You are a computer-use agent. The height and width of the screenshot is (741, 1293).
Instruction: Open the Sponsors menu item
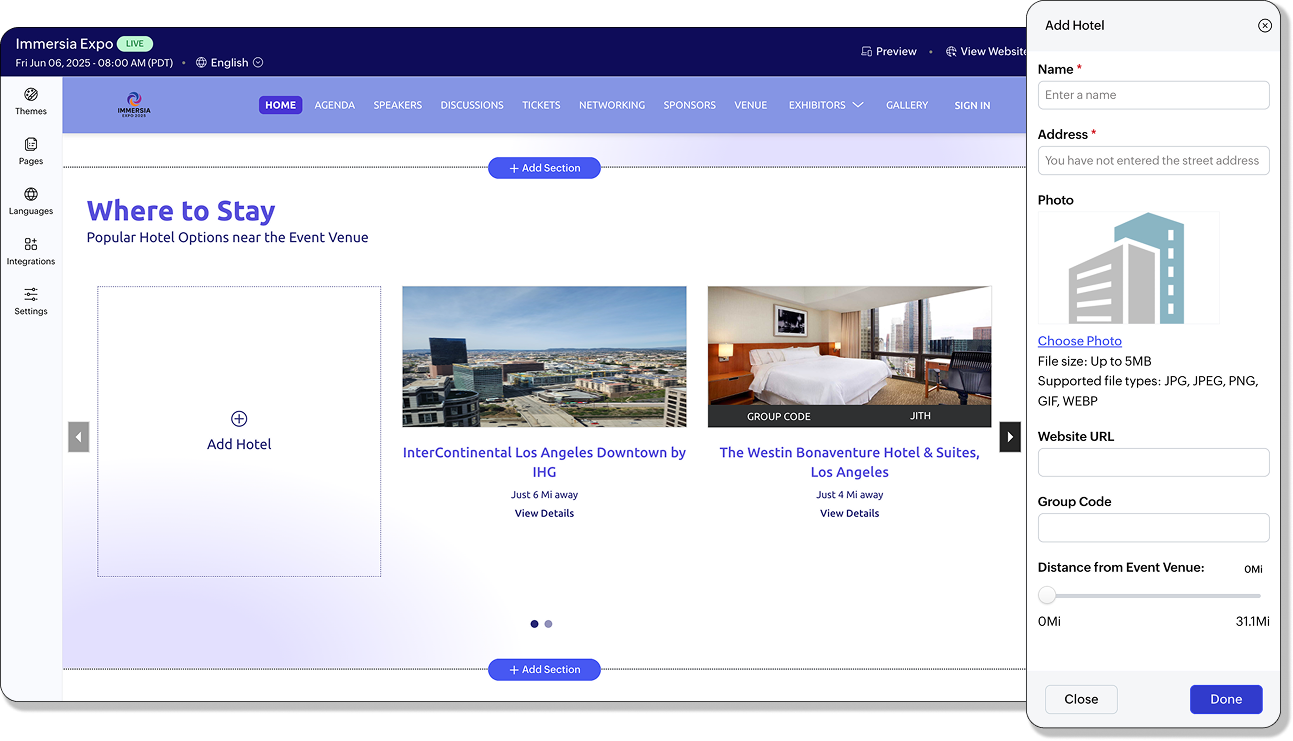tap(690, 105)
